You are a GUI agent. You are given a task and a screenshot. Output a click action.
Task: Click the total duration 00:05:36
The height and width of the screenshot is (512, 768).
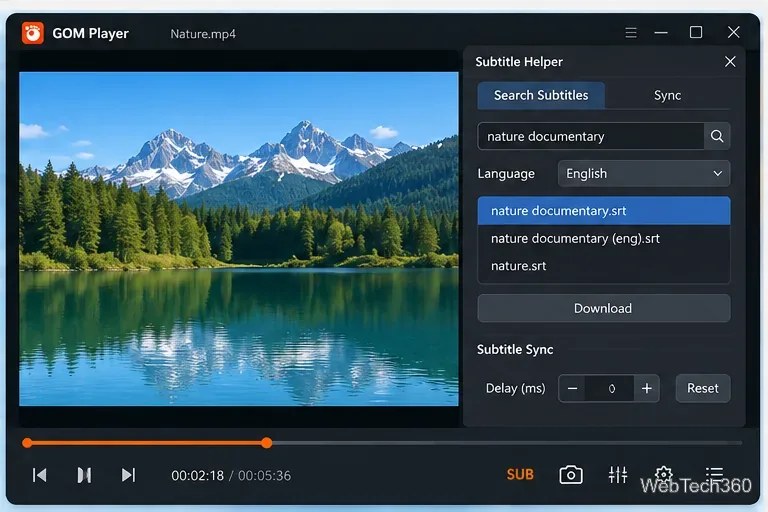click(x=264, y=476)
